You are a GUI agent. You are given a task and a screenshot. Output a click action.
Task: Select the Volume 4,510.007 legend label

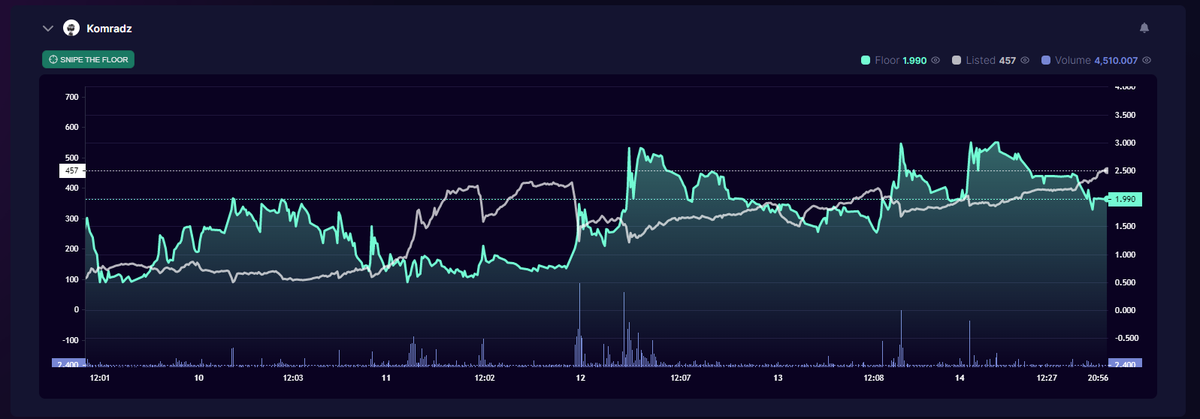(x=1096, y=60)
